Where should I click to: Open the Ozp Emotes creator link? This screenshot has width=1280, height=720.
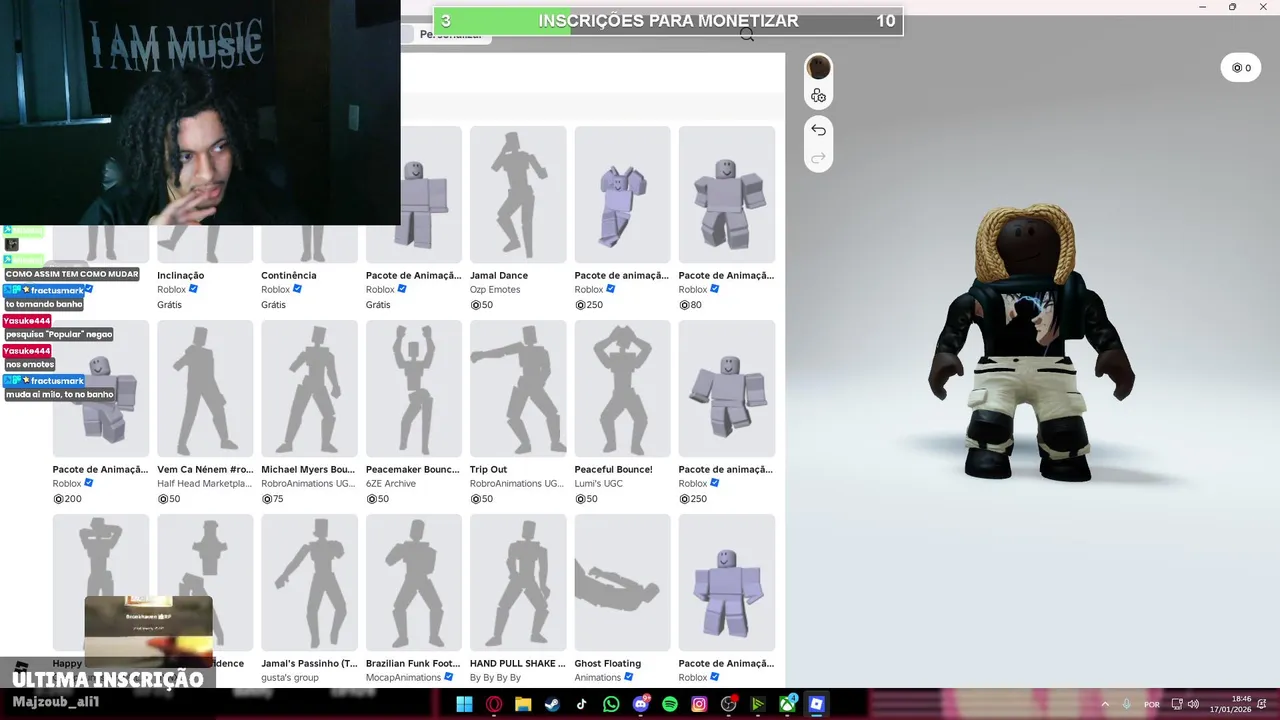point(495,290)
